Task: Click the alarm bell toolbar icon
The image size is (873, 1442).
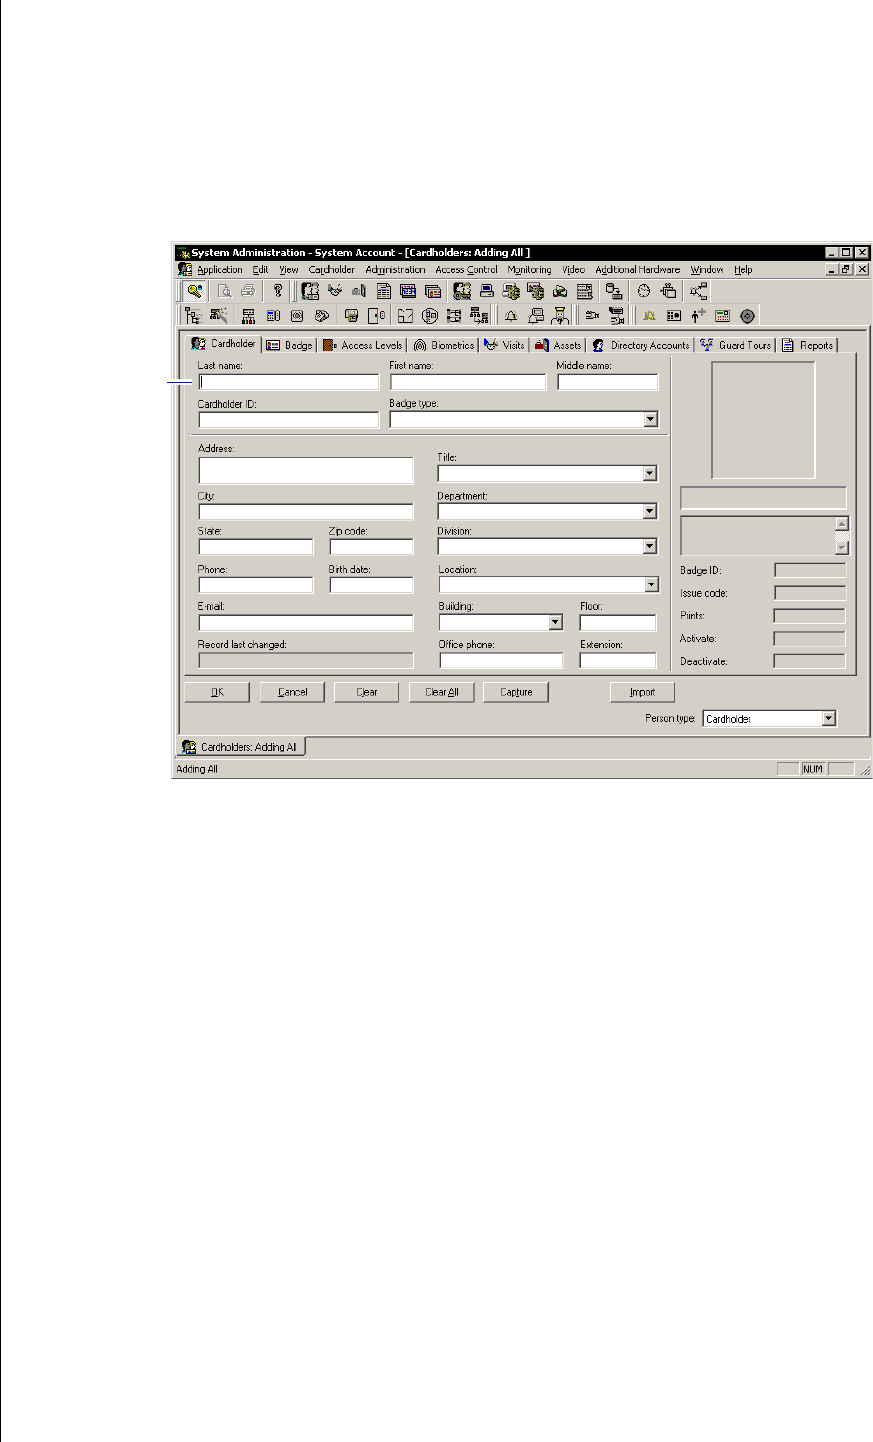Action: [x=511, y=316]
